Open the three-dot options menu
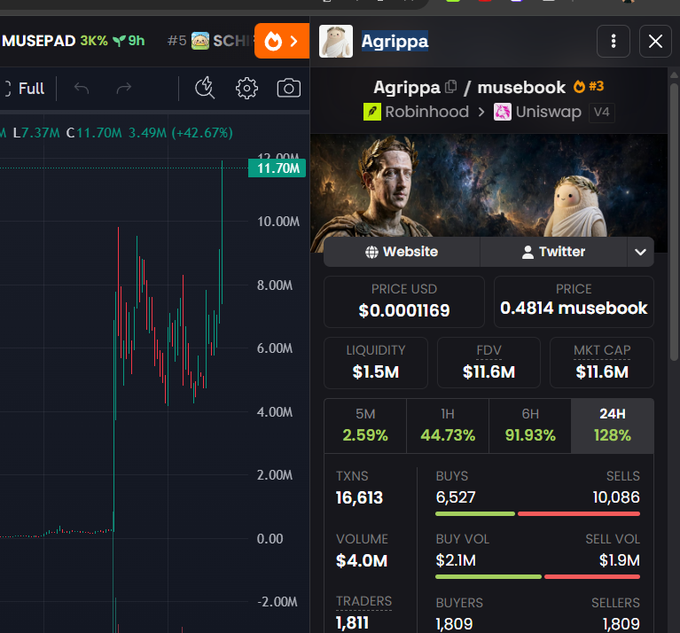680x633 pixels. coord(613,41)
